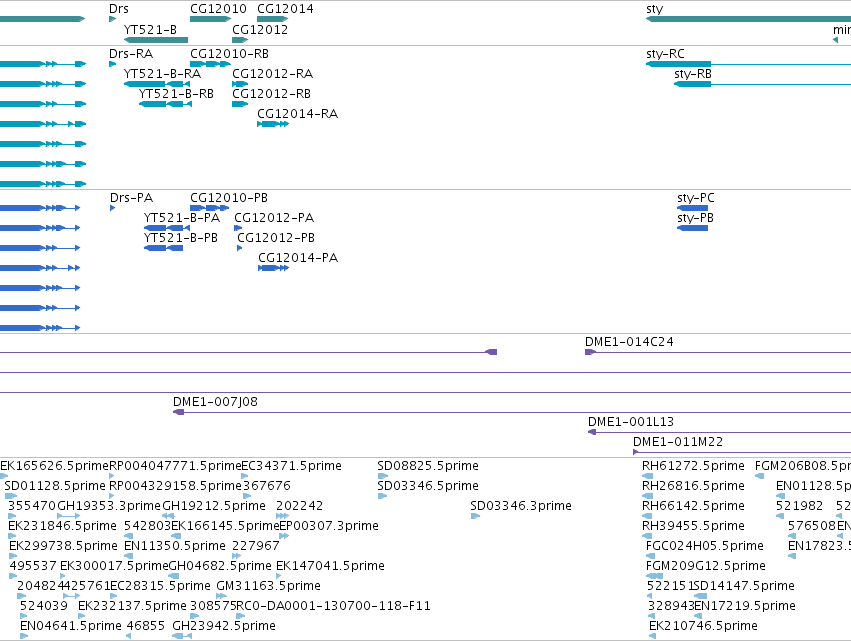
Task: Select the CG12012-PA protein label
Action: click(274, 218)
